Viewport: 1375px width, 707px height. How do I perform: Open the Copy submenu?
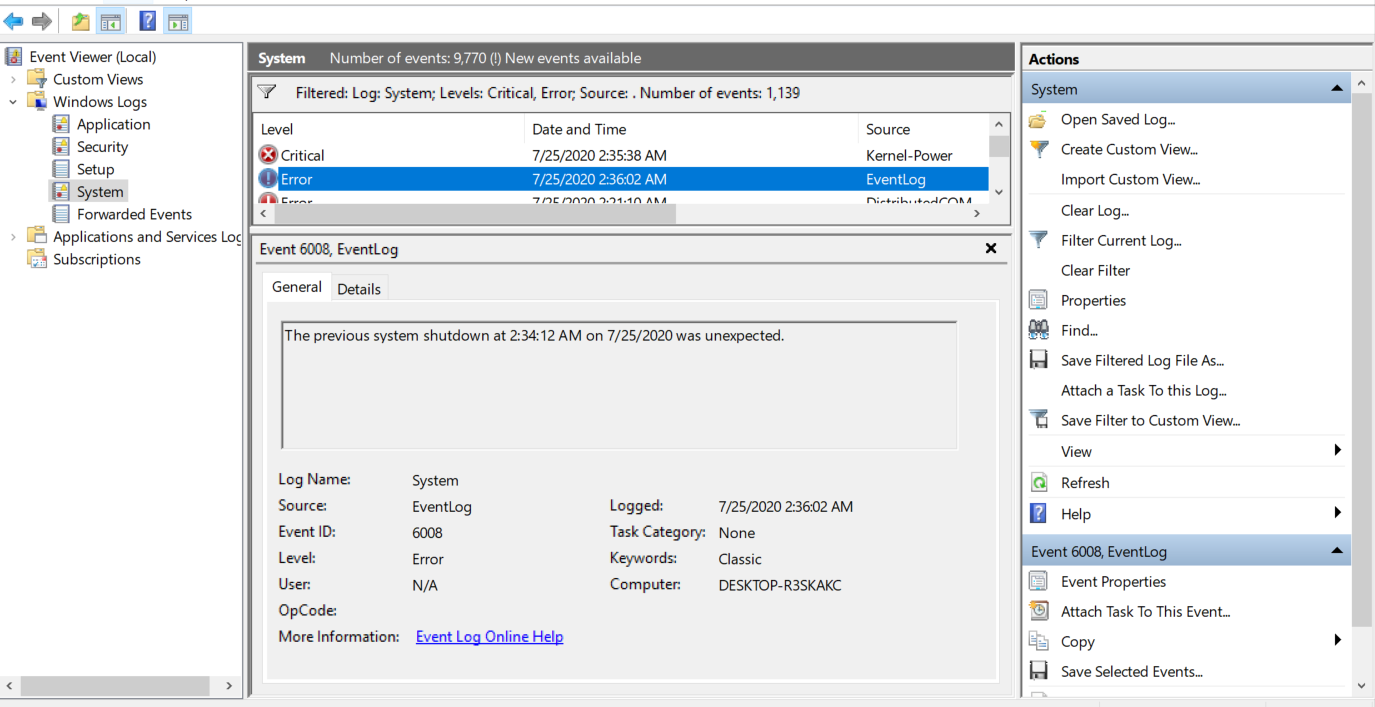tap(1188, 641)
